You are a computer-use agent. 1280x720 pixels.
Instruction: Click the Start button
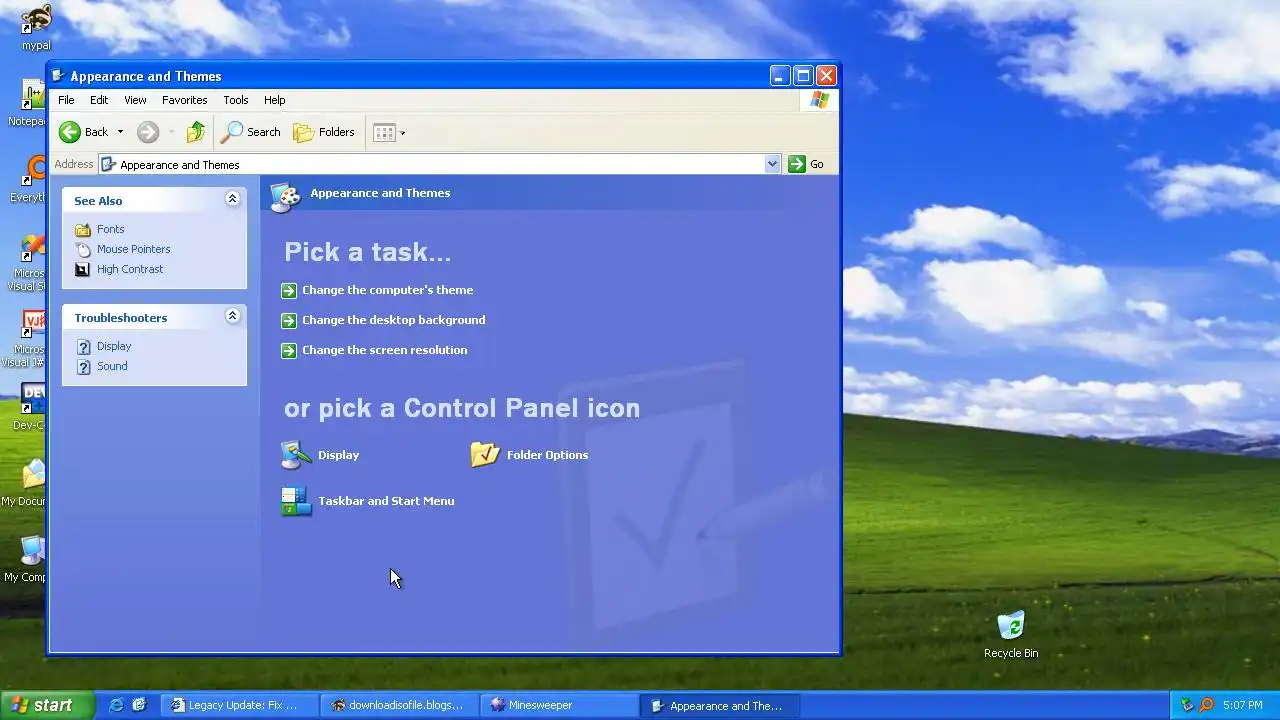[x=46, y=705]
